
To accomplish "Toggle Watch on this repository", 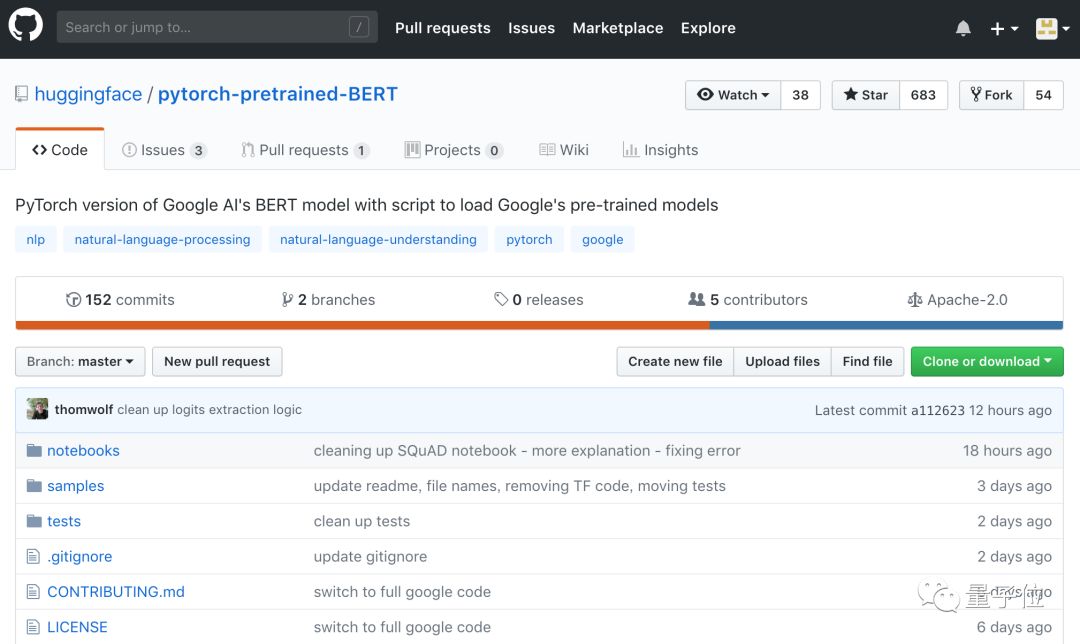I will click(x=733, y=95).
